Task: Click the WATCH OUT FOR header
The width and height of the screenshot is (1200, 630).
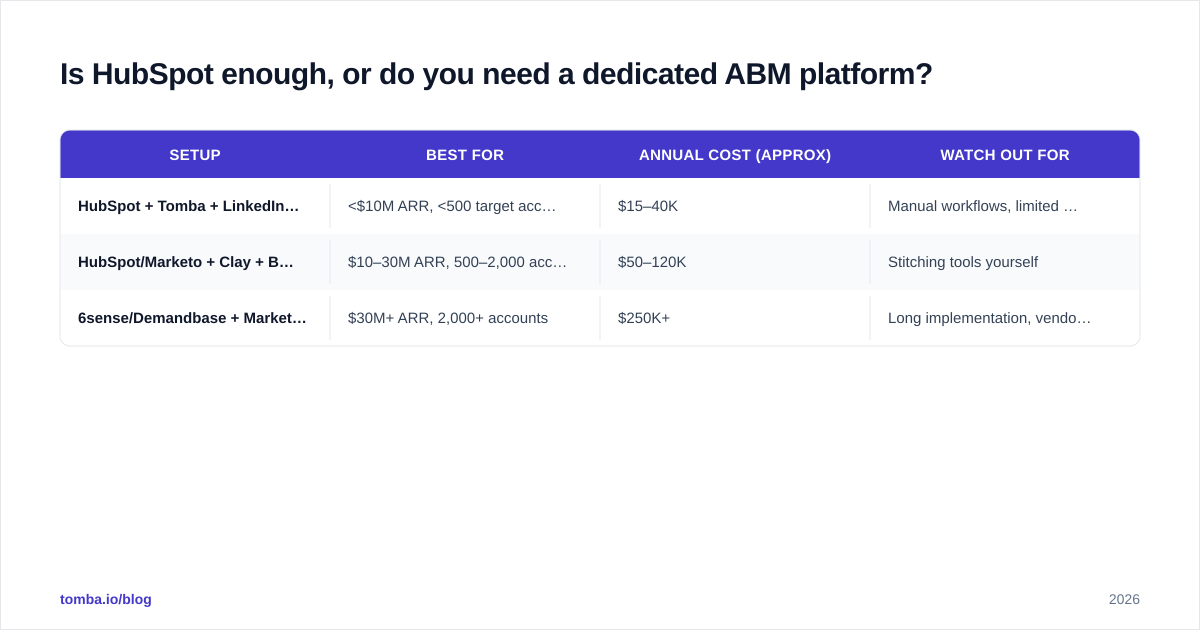Action: [x=1005, y=155]
